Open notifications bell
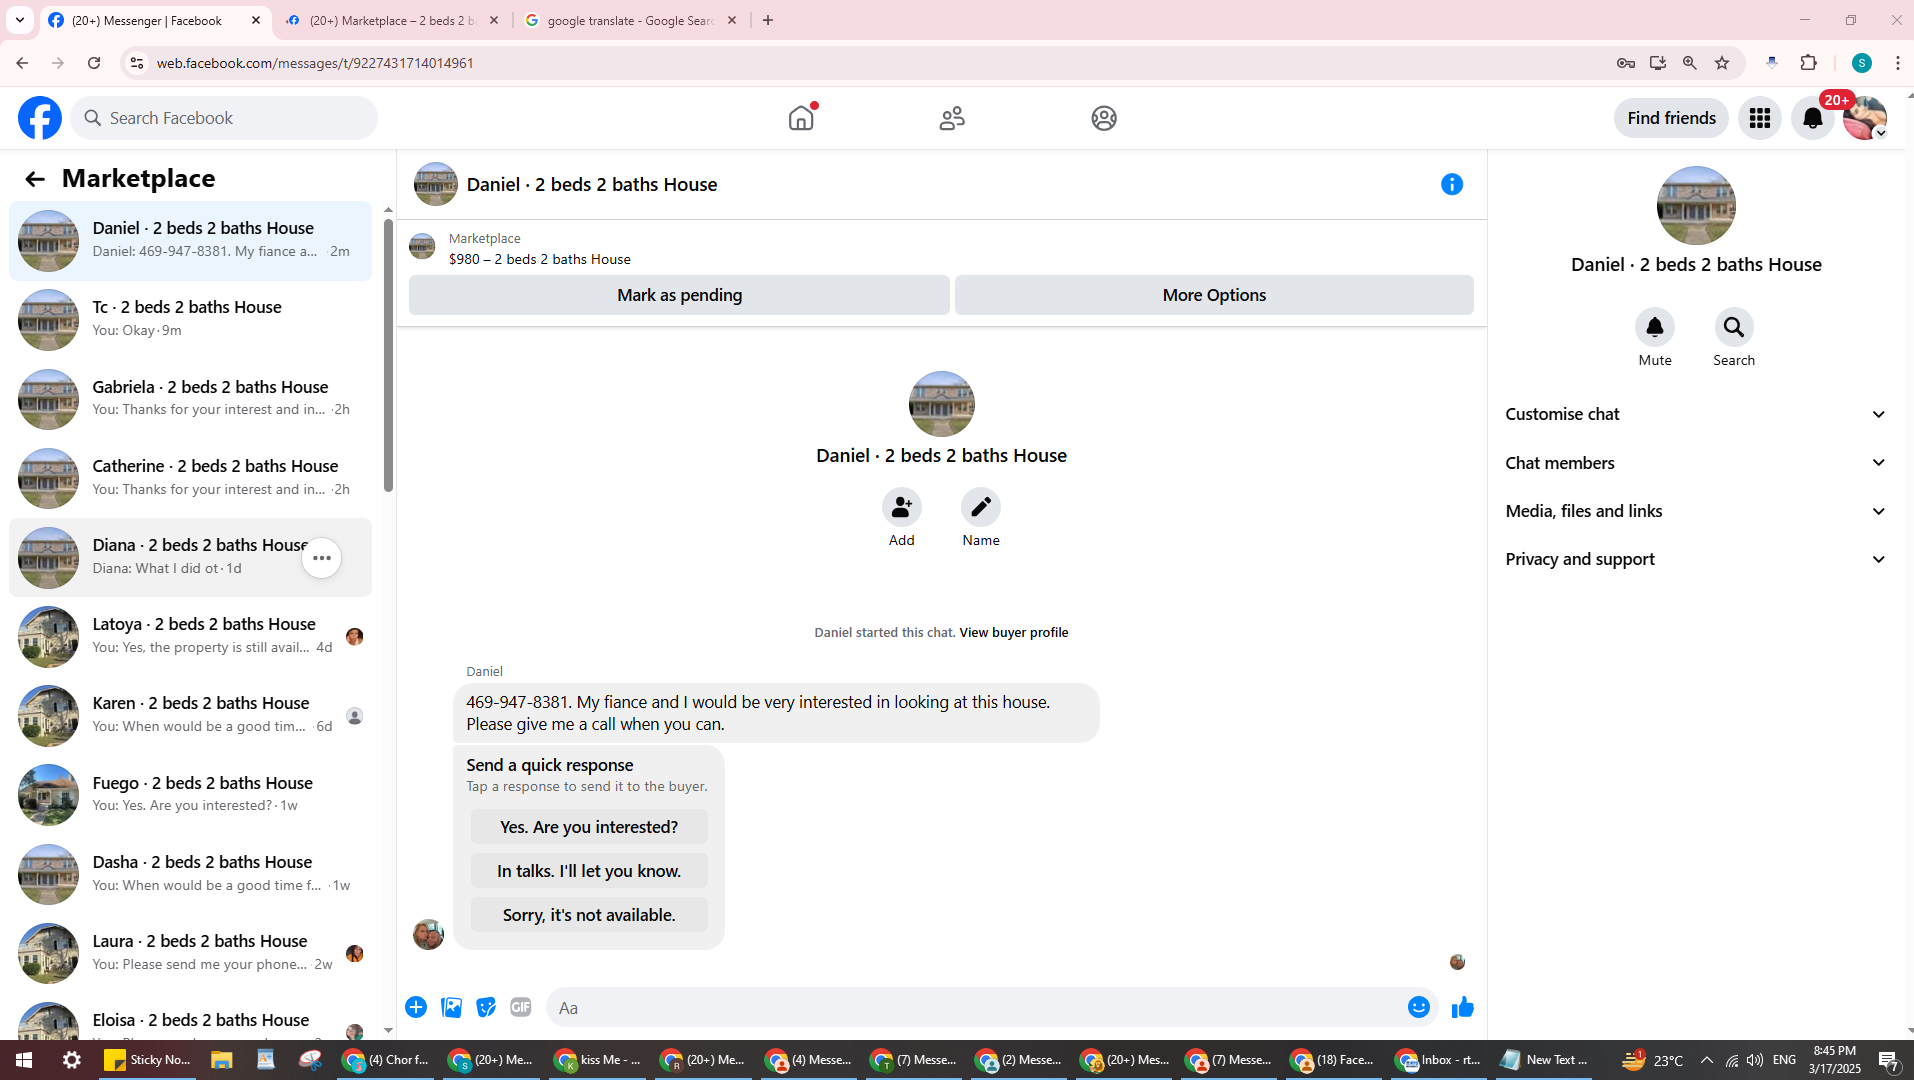1914x1080 pixels. click(1813, 118)
